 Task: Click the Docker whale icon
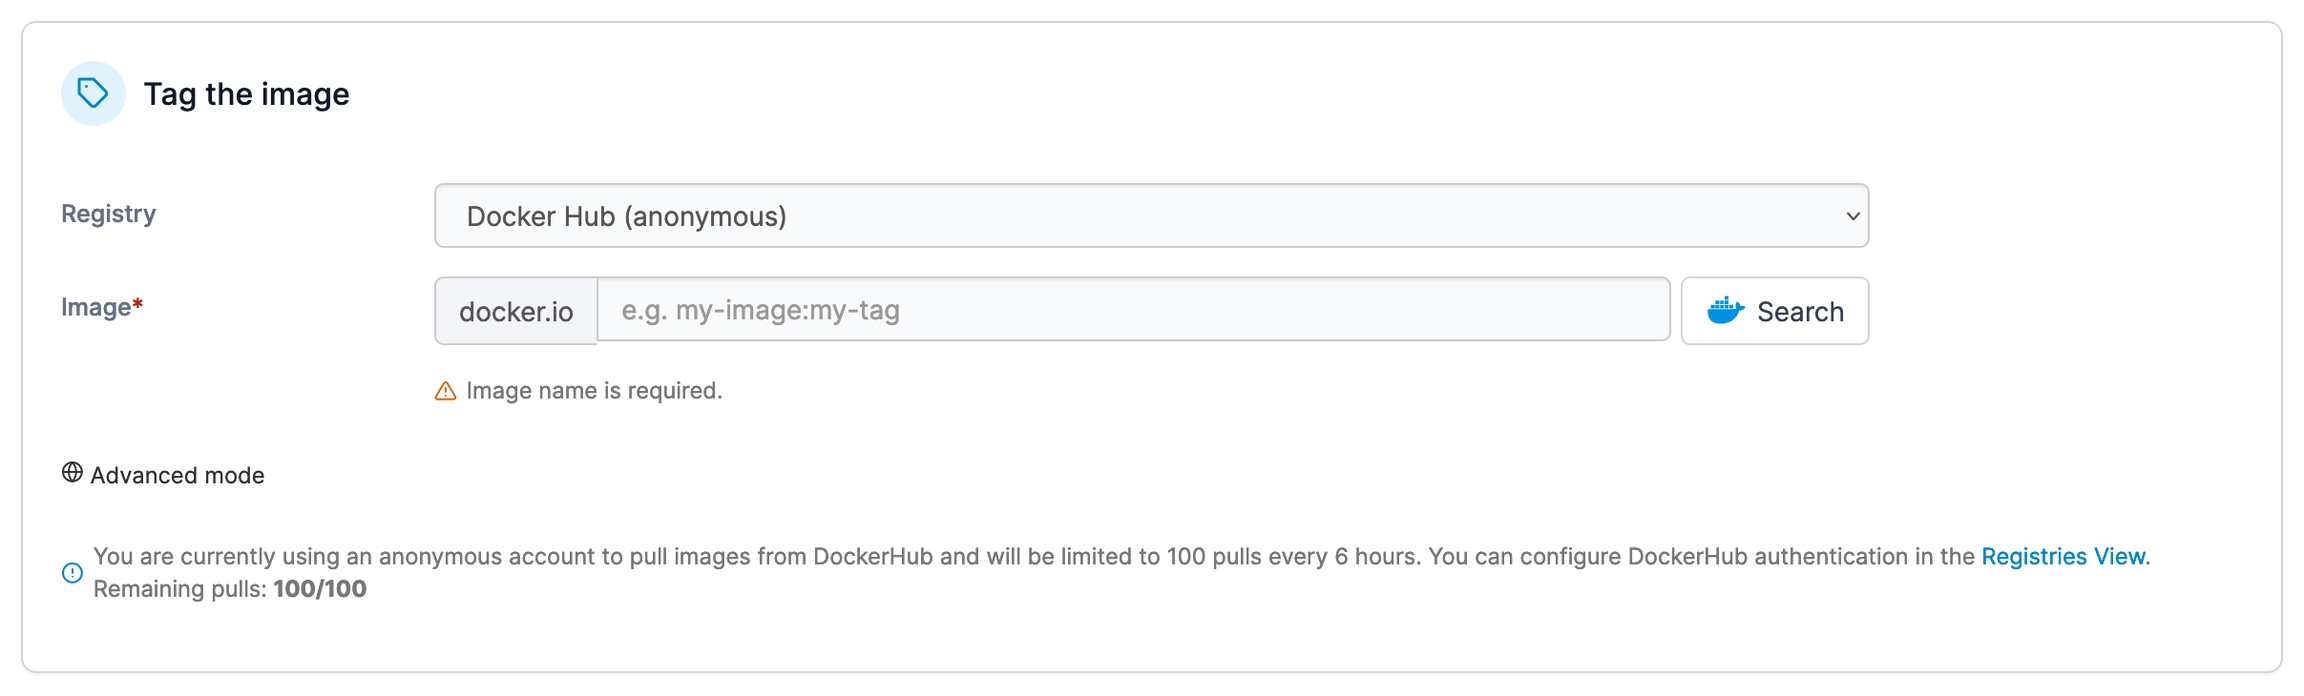(1725, 311)
